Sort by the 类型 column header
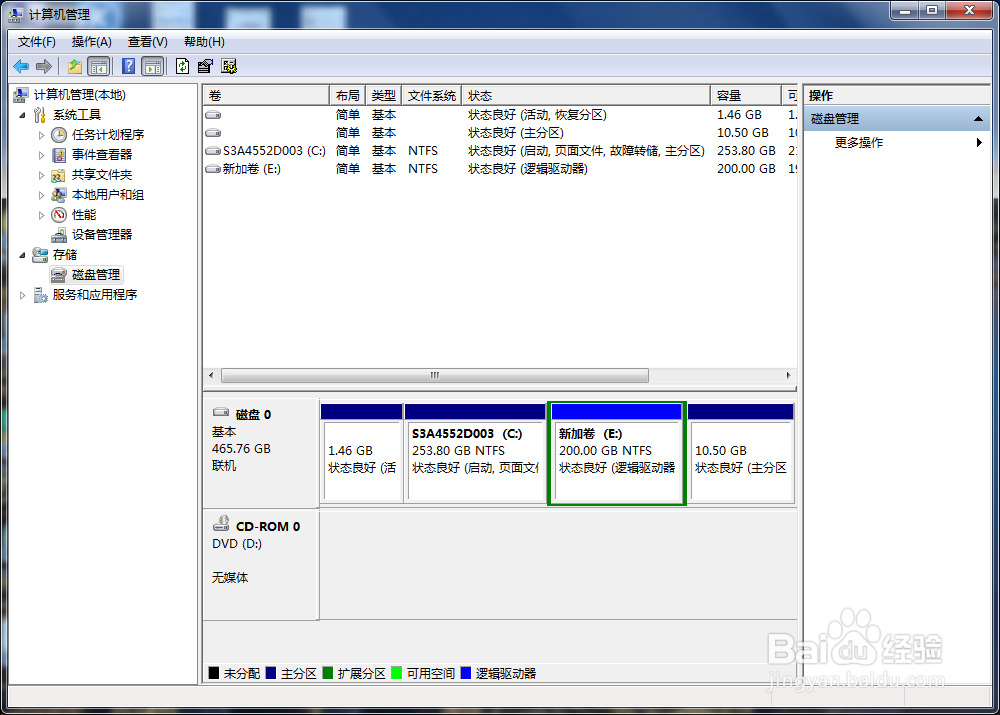Image resolution: width=1000 pixels, height=715 pixels. (x=383, y=96)
